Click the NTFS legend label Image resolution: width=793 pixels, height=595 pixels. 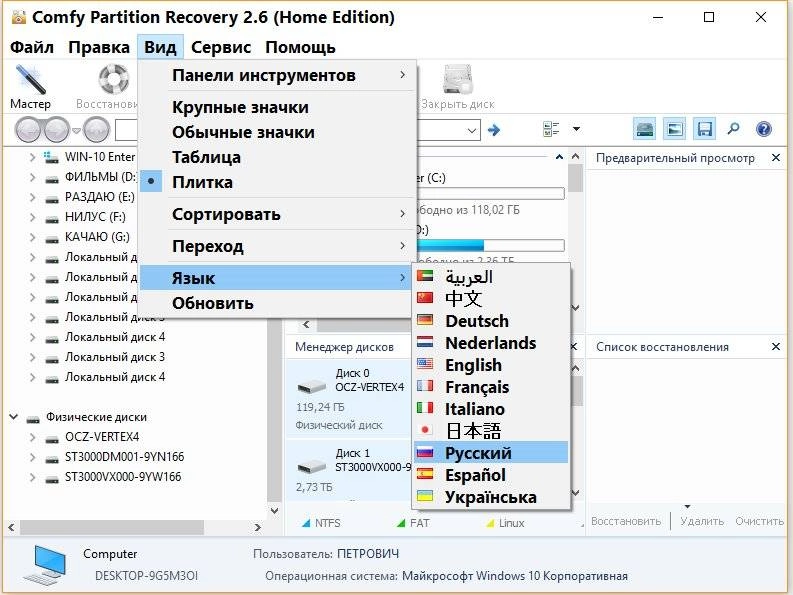(x=327, y=523)
